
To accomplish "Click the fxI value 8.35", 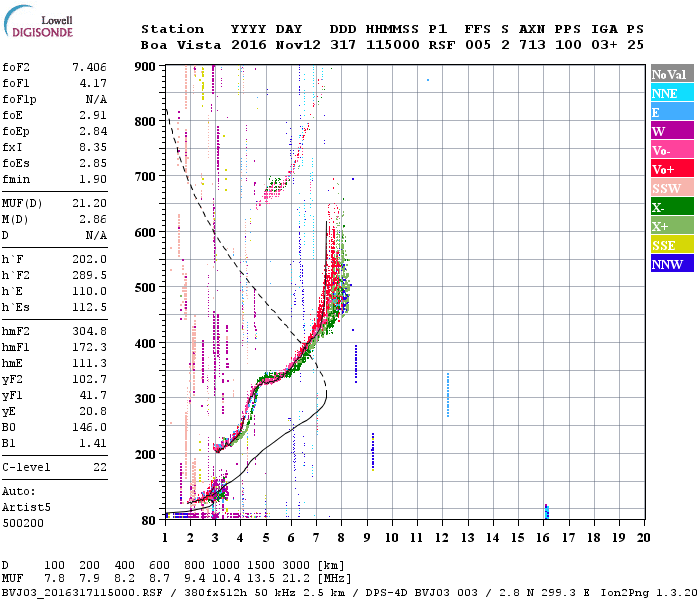I will click(93, 148).
